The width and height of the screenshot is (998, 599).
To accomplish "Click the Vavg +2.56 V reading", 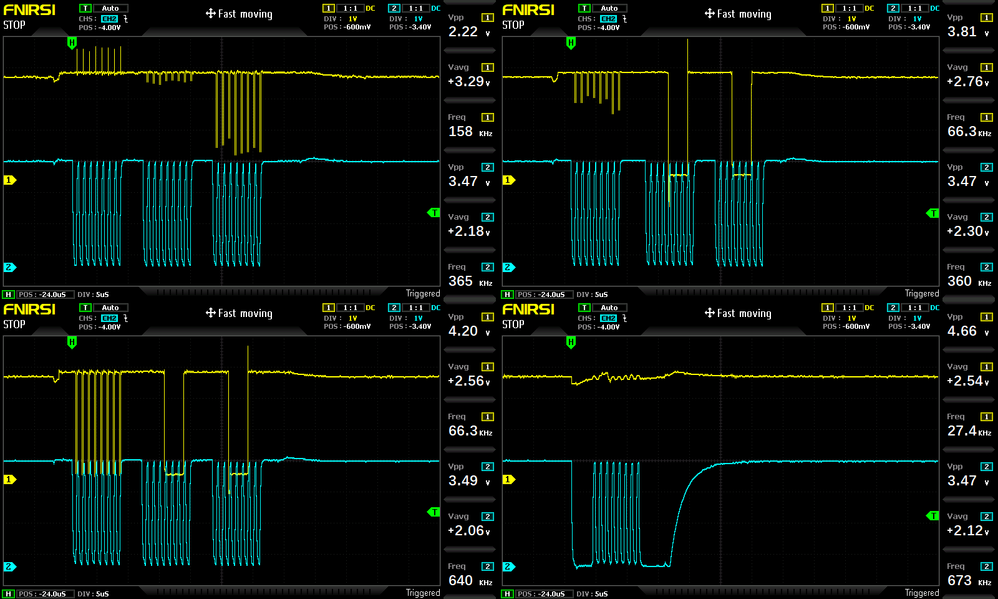I will (x=470, y=375).
